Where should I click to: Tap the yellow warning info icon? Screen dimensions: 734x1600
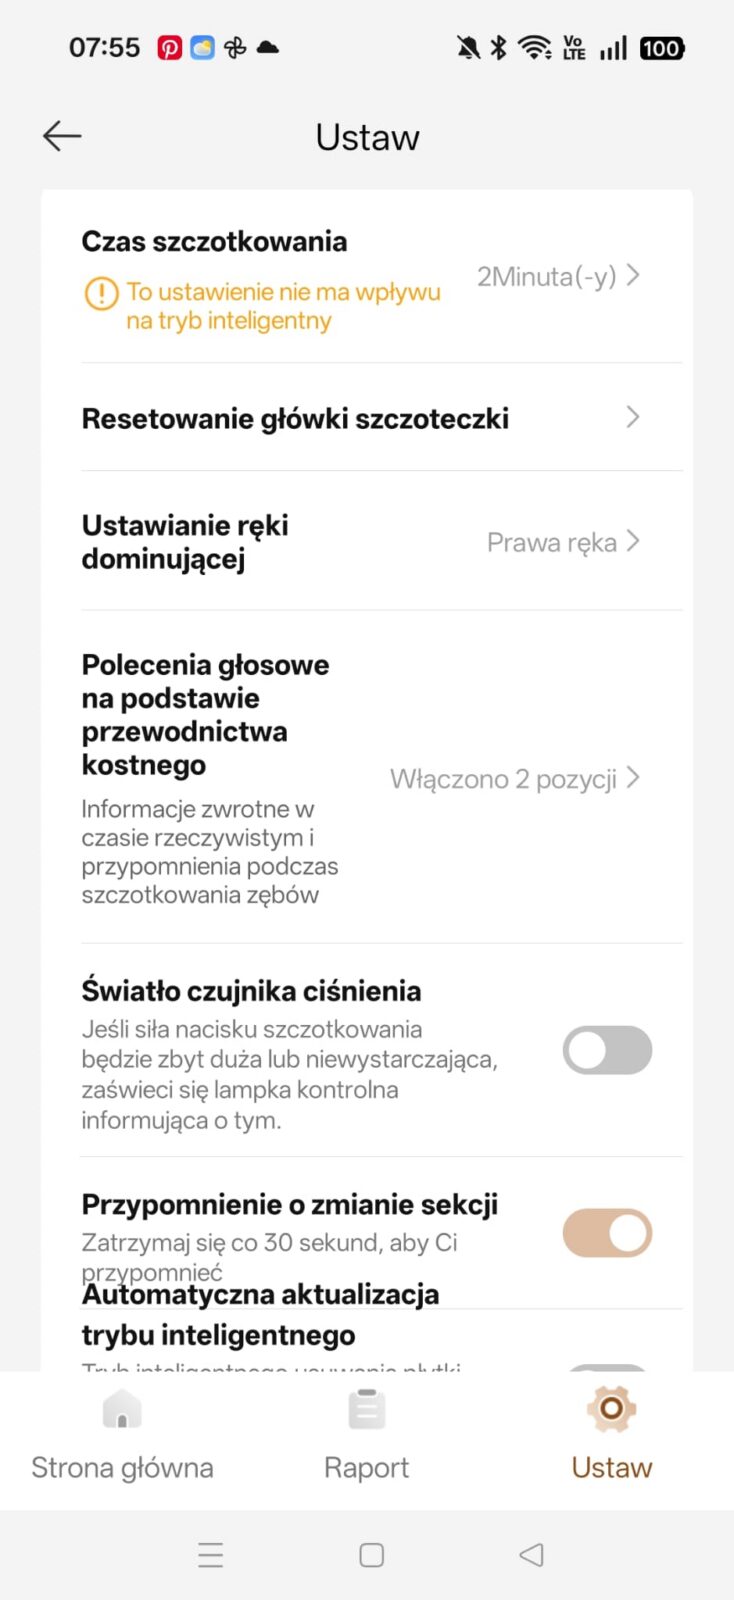(101, 293)
